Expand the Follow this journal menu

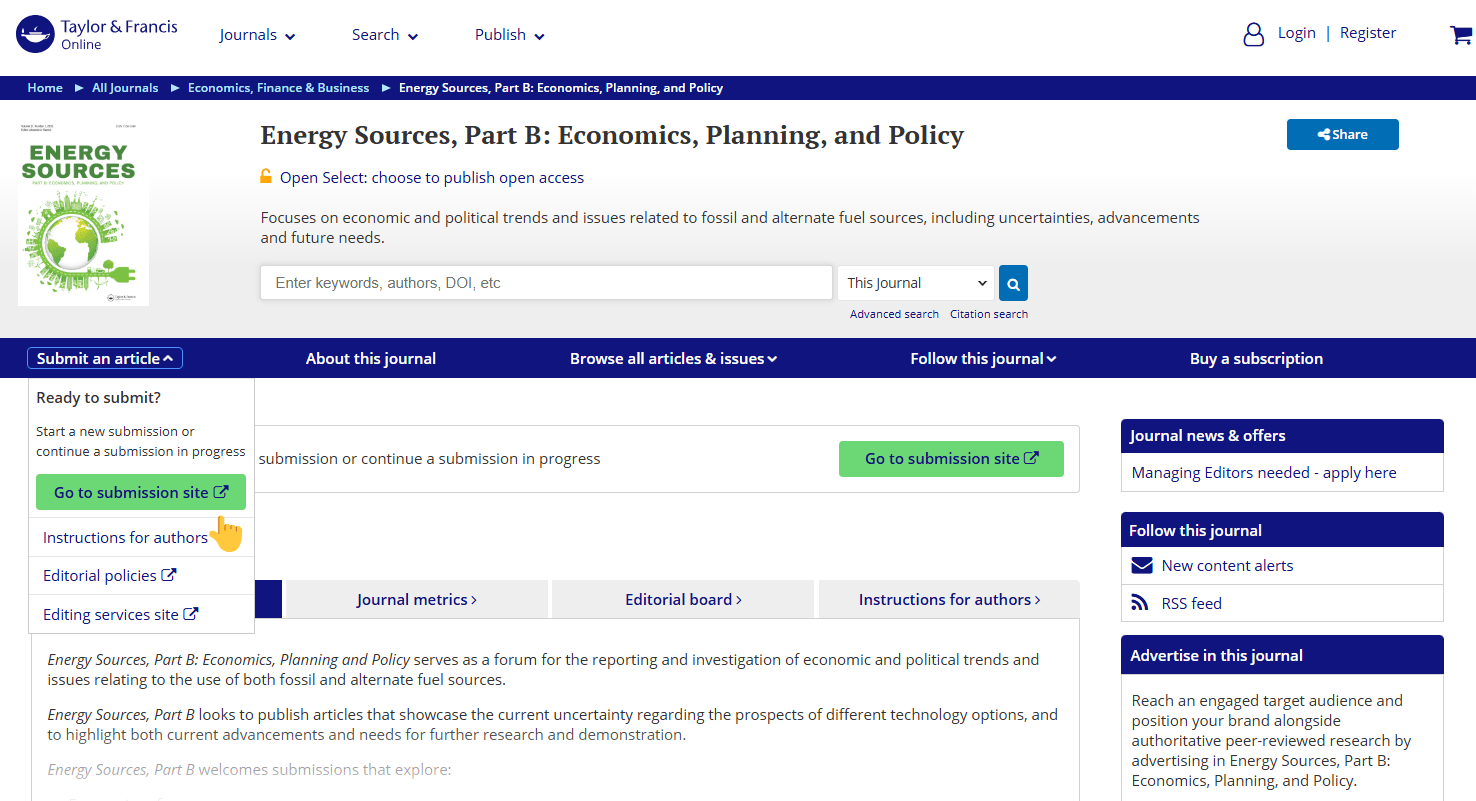tap(983, 359)
